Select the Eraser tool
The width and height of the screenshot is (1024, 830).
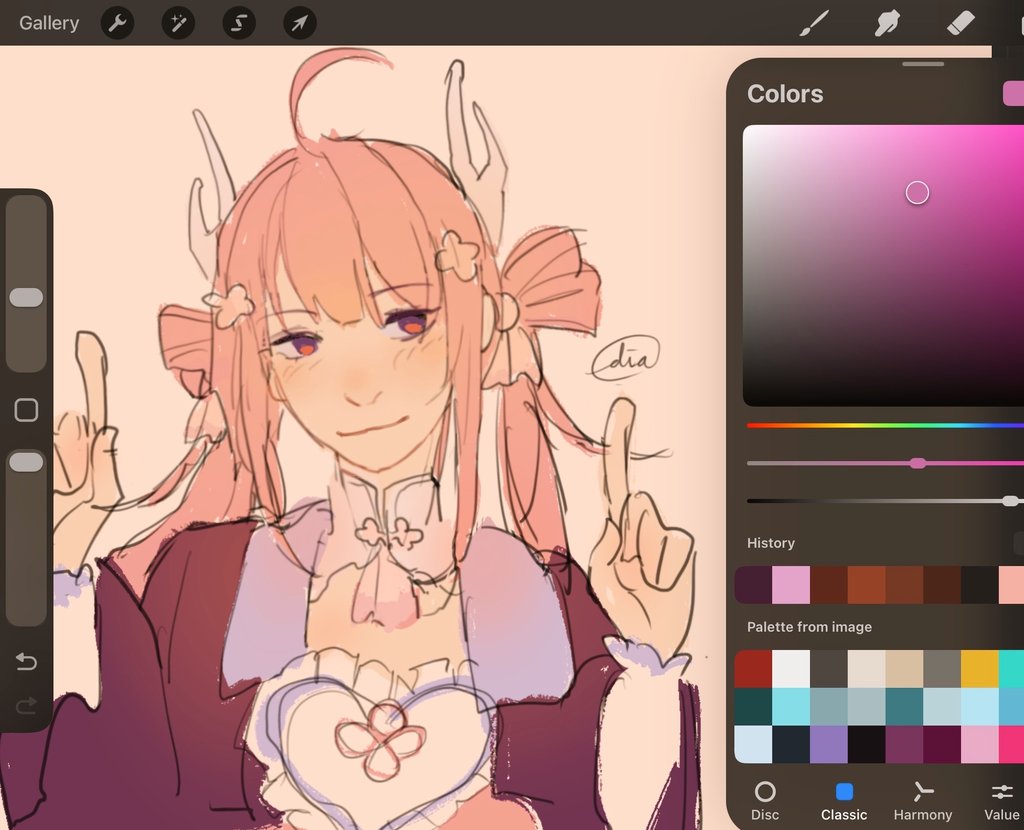[961, 23]
